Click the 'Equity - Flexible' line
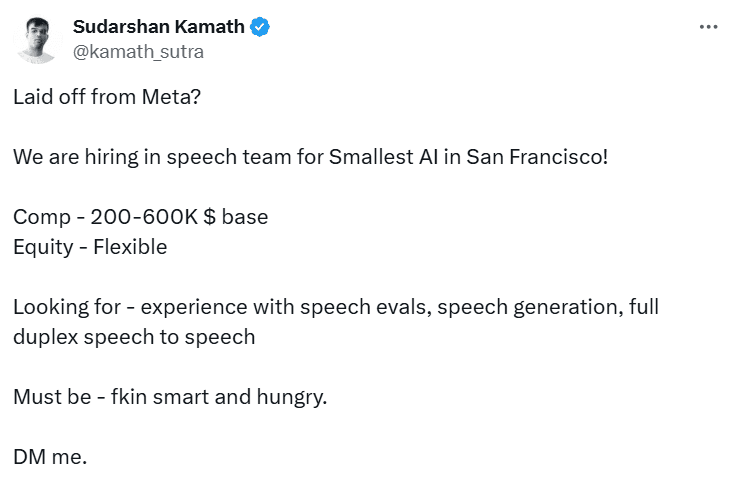Viewport: 735px width, 478px height. point(90,246)
